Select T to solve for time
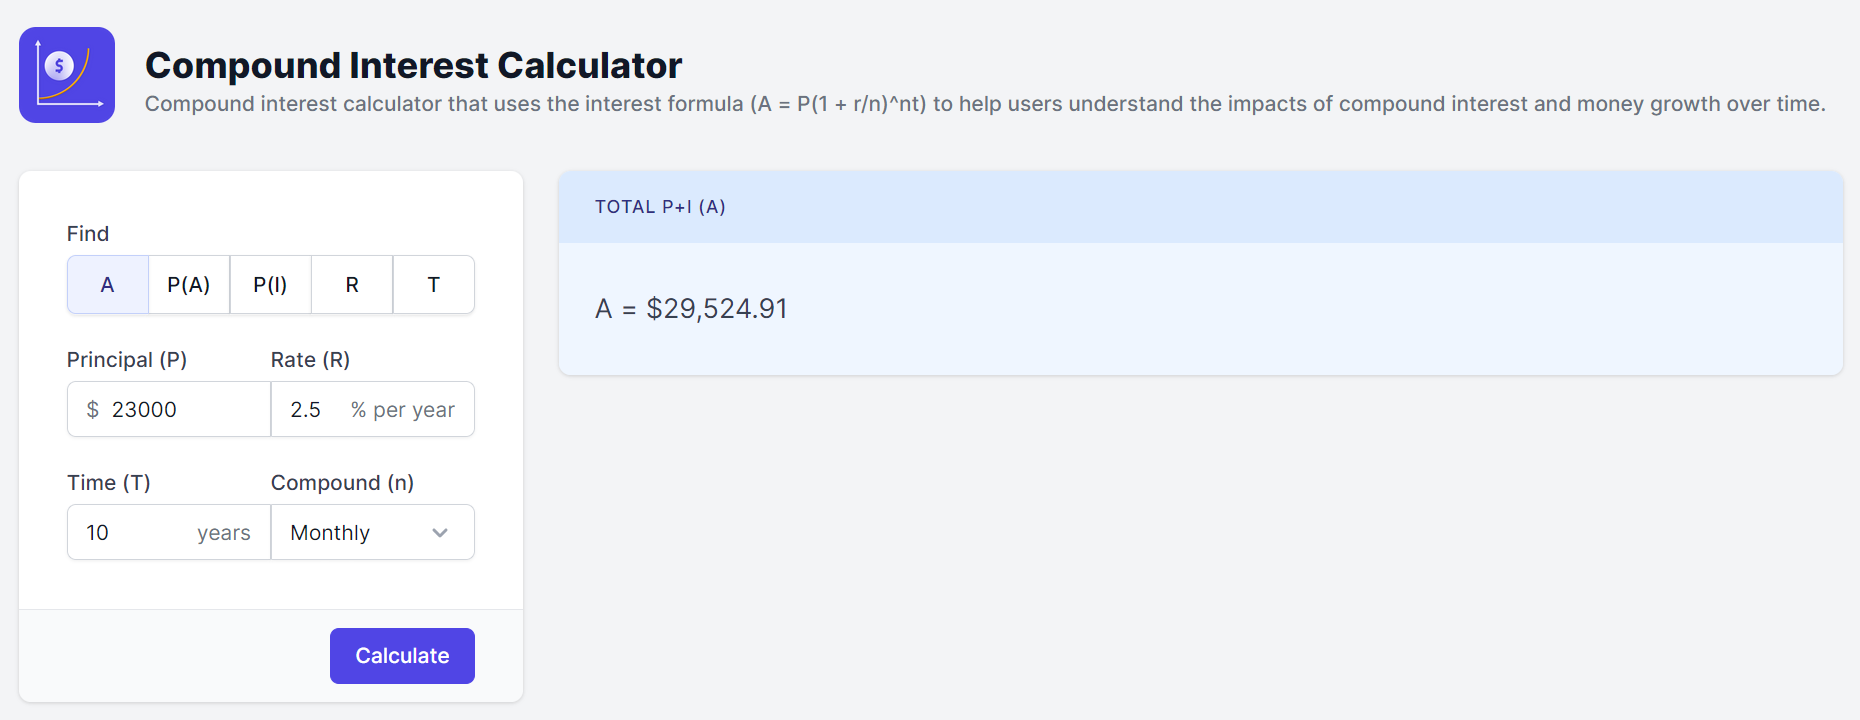Image resolution: width=1860 pixels, height=720 pixels. point(433,285)
